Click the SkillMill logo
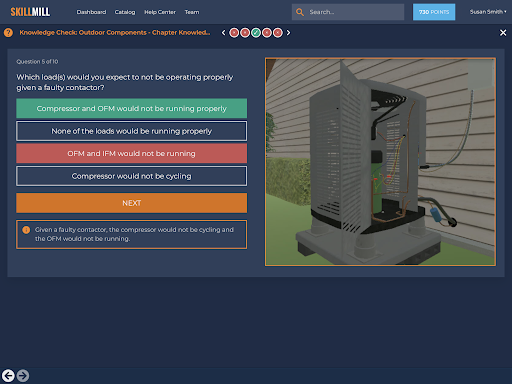Screen dimensions: 512x384 coord(30,12)
